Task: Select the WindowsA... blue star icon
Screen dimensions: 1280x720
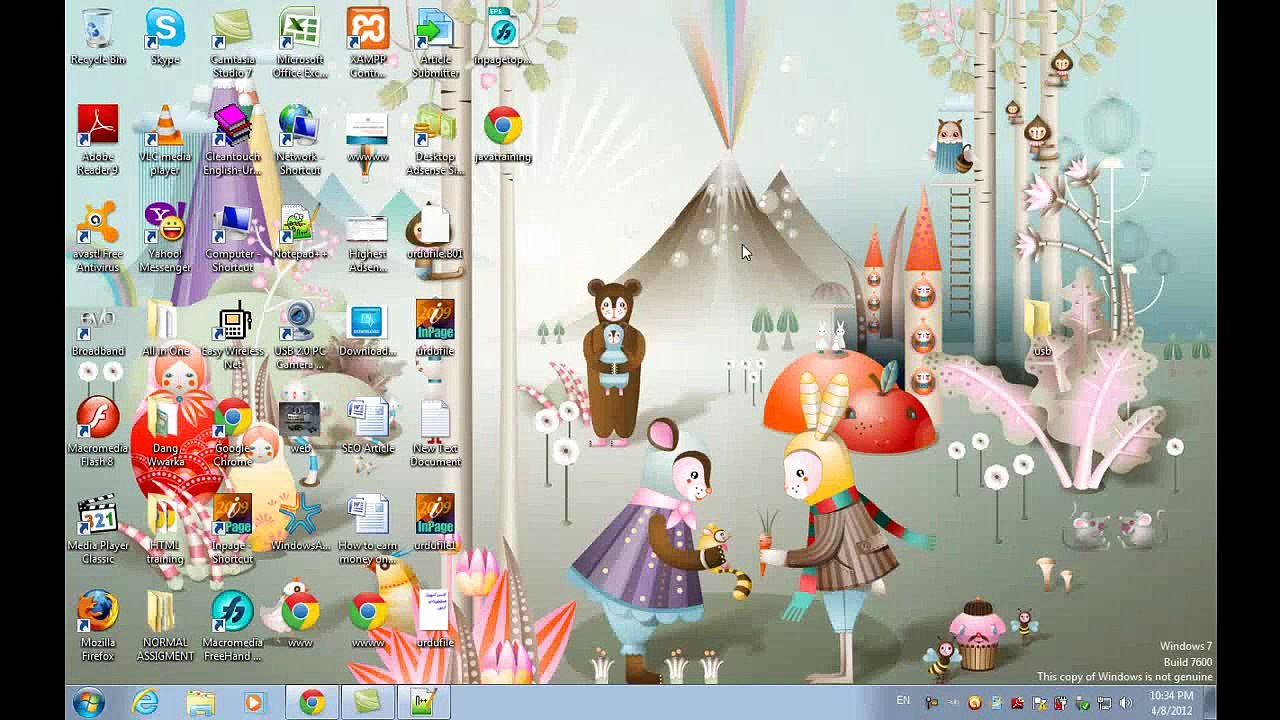Action: click(x=299, y=522)
